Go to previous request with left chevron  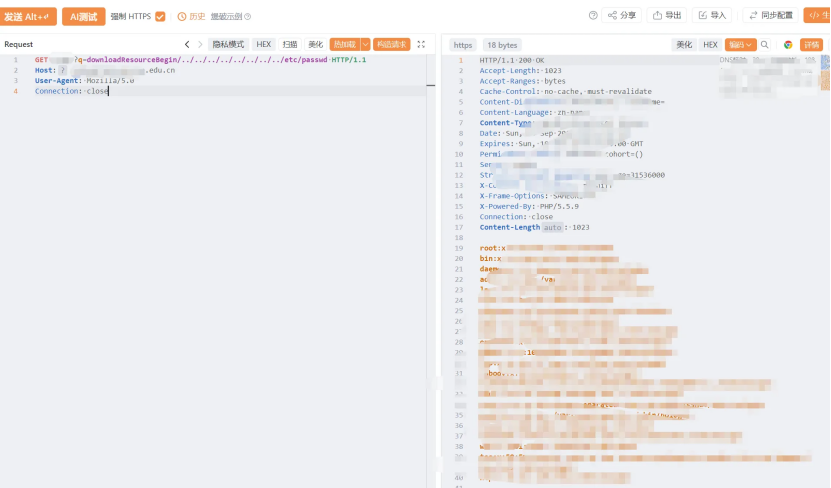pyautogui.click(x=187, y=45)
